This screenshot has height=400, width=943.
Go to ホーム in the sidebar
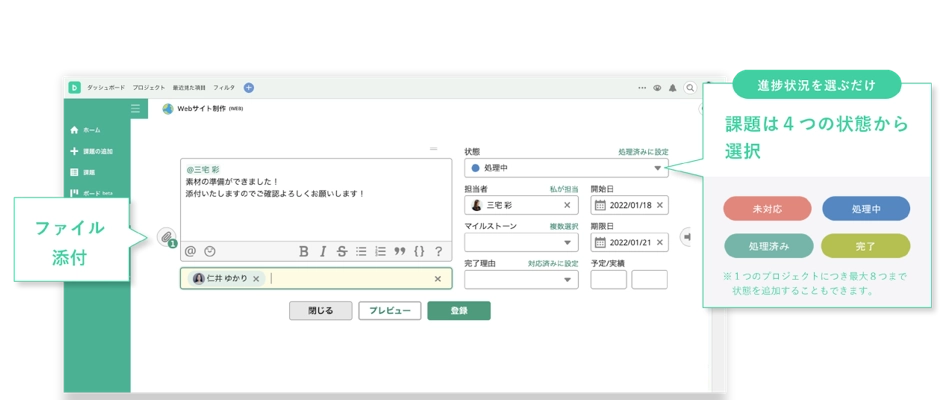(85, 130)
